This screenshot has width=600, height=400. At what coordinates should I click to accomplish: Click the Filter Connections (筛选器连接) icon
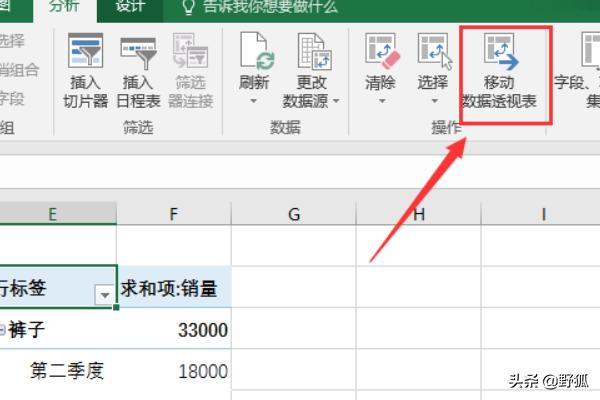(190, 50)
